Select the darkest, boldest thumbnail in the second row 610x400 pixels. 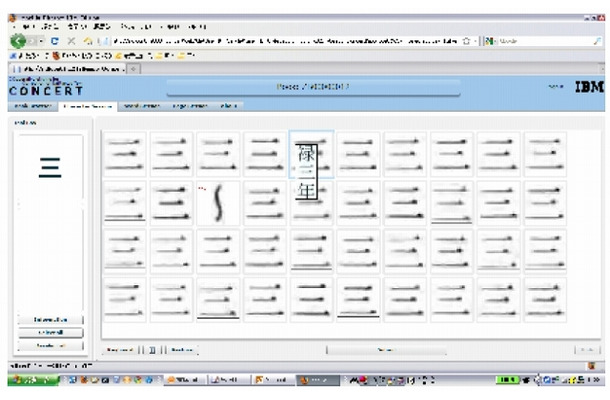pyautogui.click(x=171, y=203)
